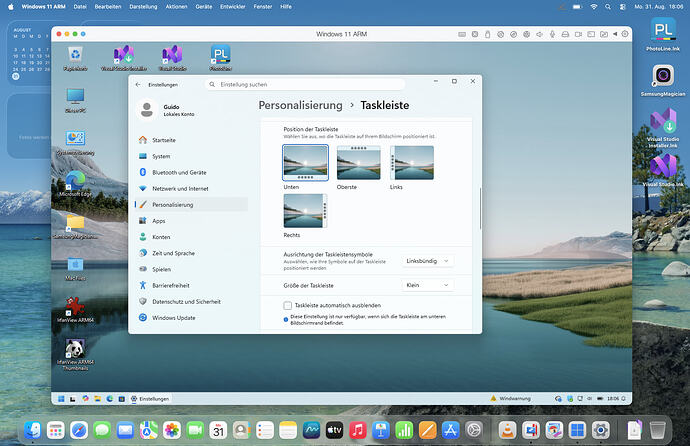Open the Mac Files desktop folder

click(x=75, y=268)
